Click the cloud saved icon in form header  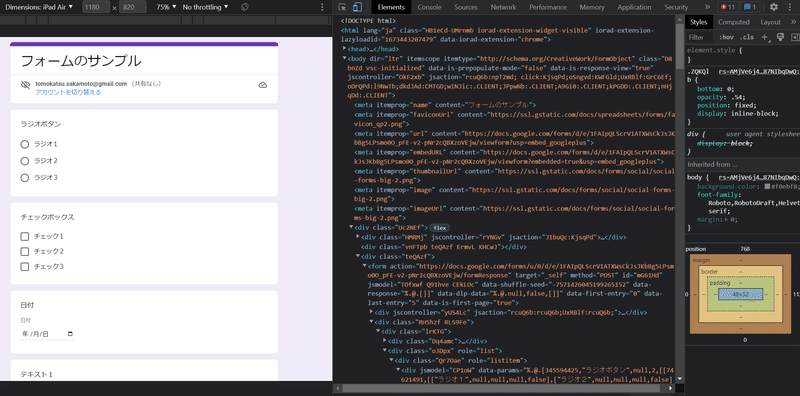click(x=263, y=85)
